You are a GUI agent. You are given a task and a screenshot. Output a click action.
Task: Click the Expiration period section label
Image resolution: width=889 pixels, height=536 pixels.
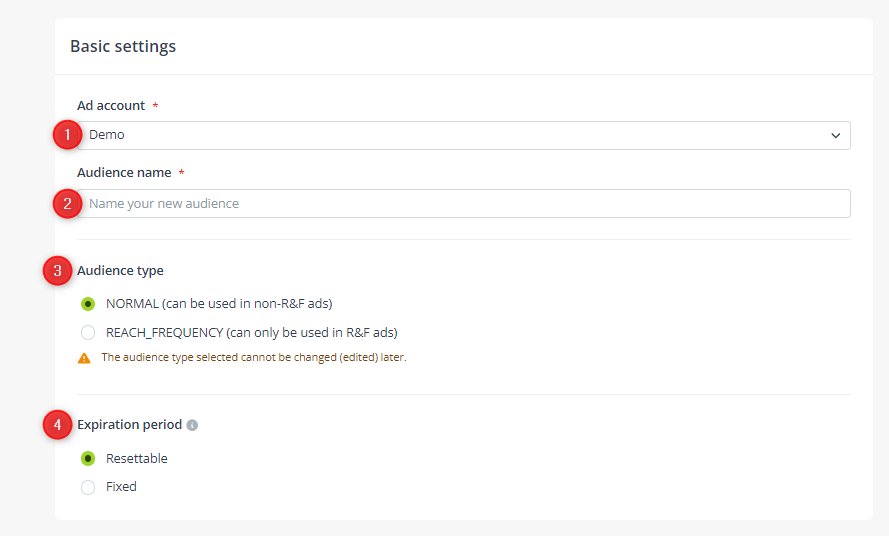[x=129, y=424]
